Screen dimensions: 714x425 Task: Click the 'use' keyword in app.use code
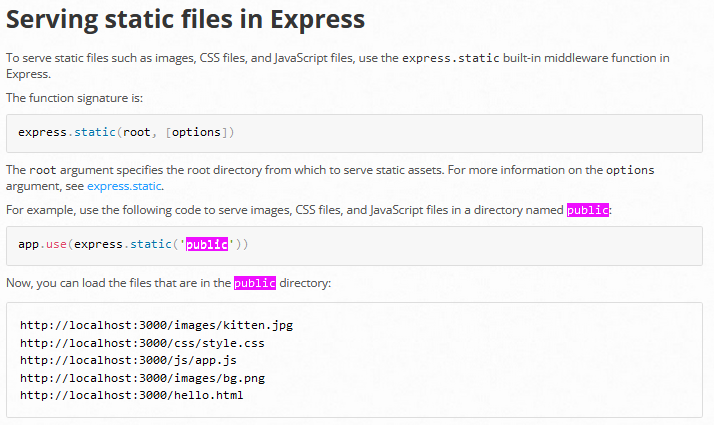coord(56,244)
